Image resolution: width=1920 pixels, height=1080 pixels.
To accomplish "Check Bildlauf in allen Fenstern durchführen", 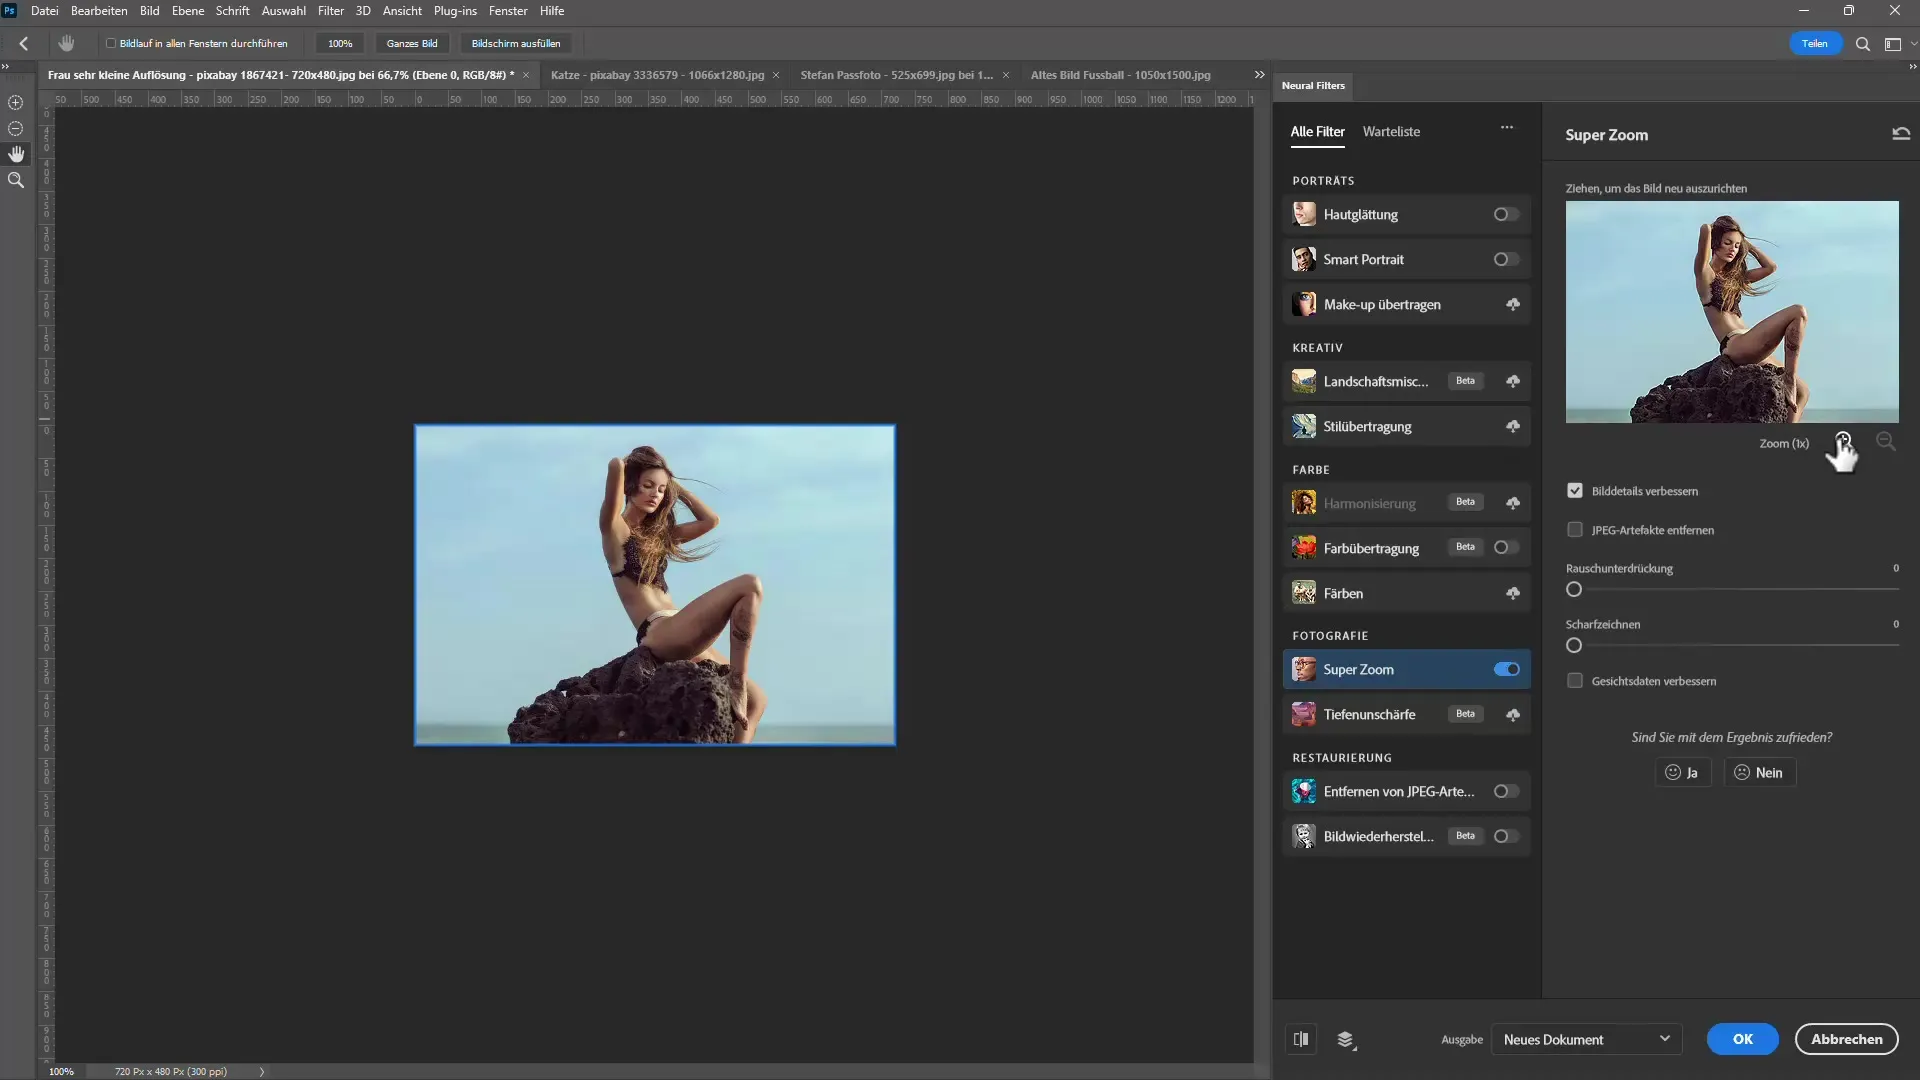I will pyautogui.click(x=111, y=43).
